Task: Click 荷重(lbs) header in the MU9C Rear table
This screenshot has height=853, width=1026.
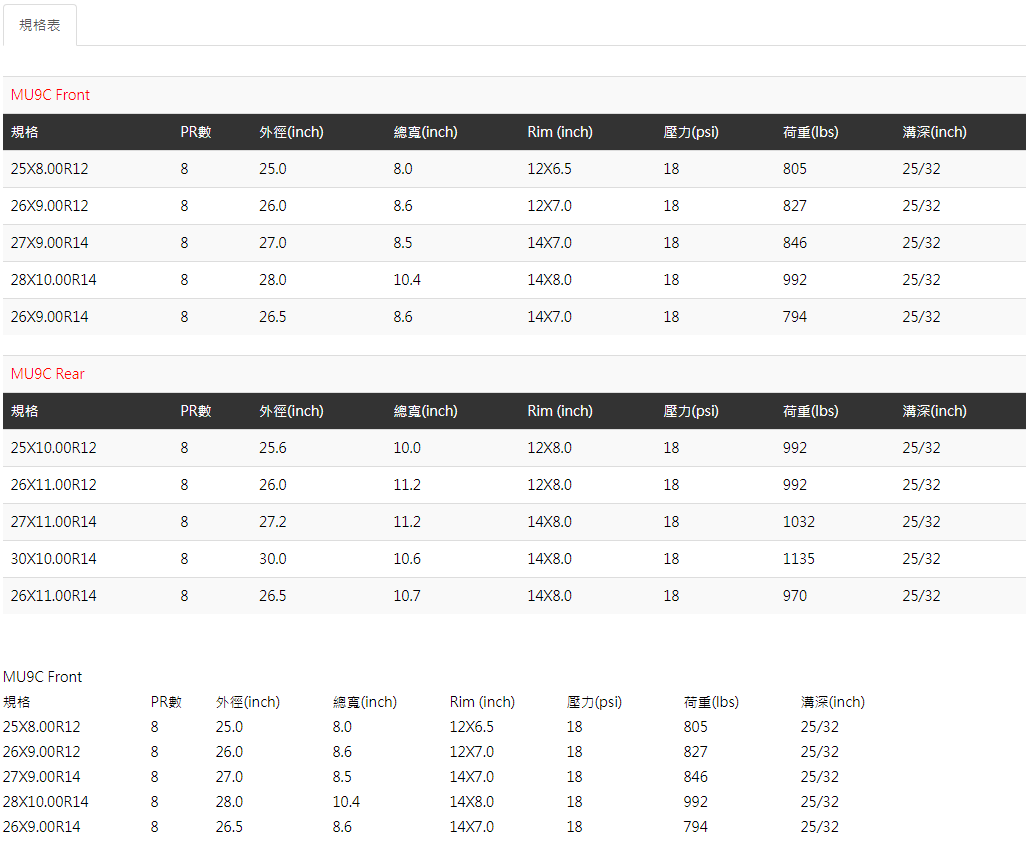Action: 810,411
